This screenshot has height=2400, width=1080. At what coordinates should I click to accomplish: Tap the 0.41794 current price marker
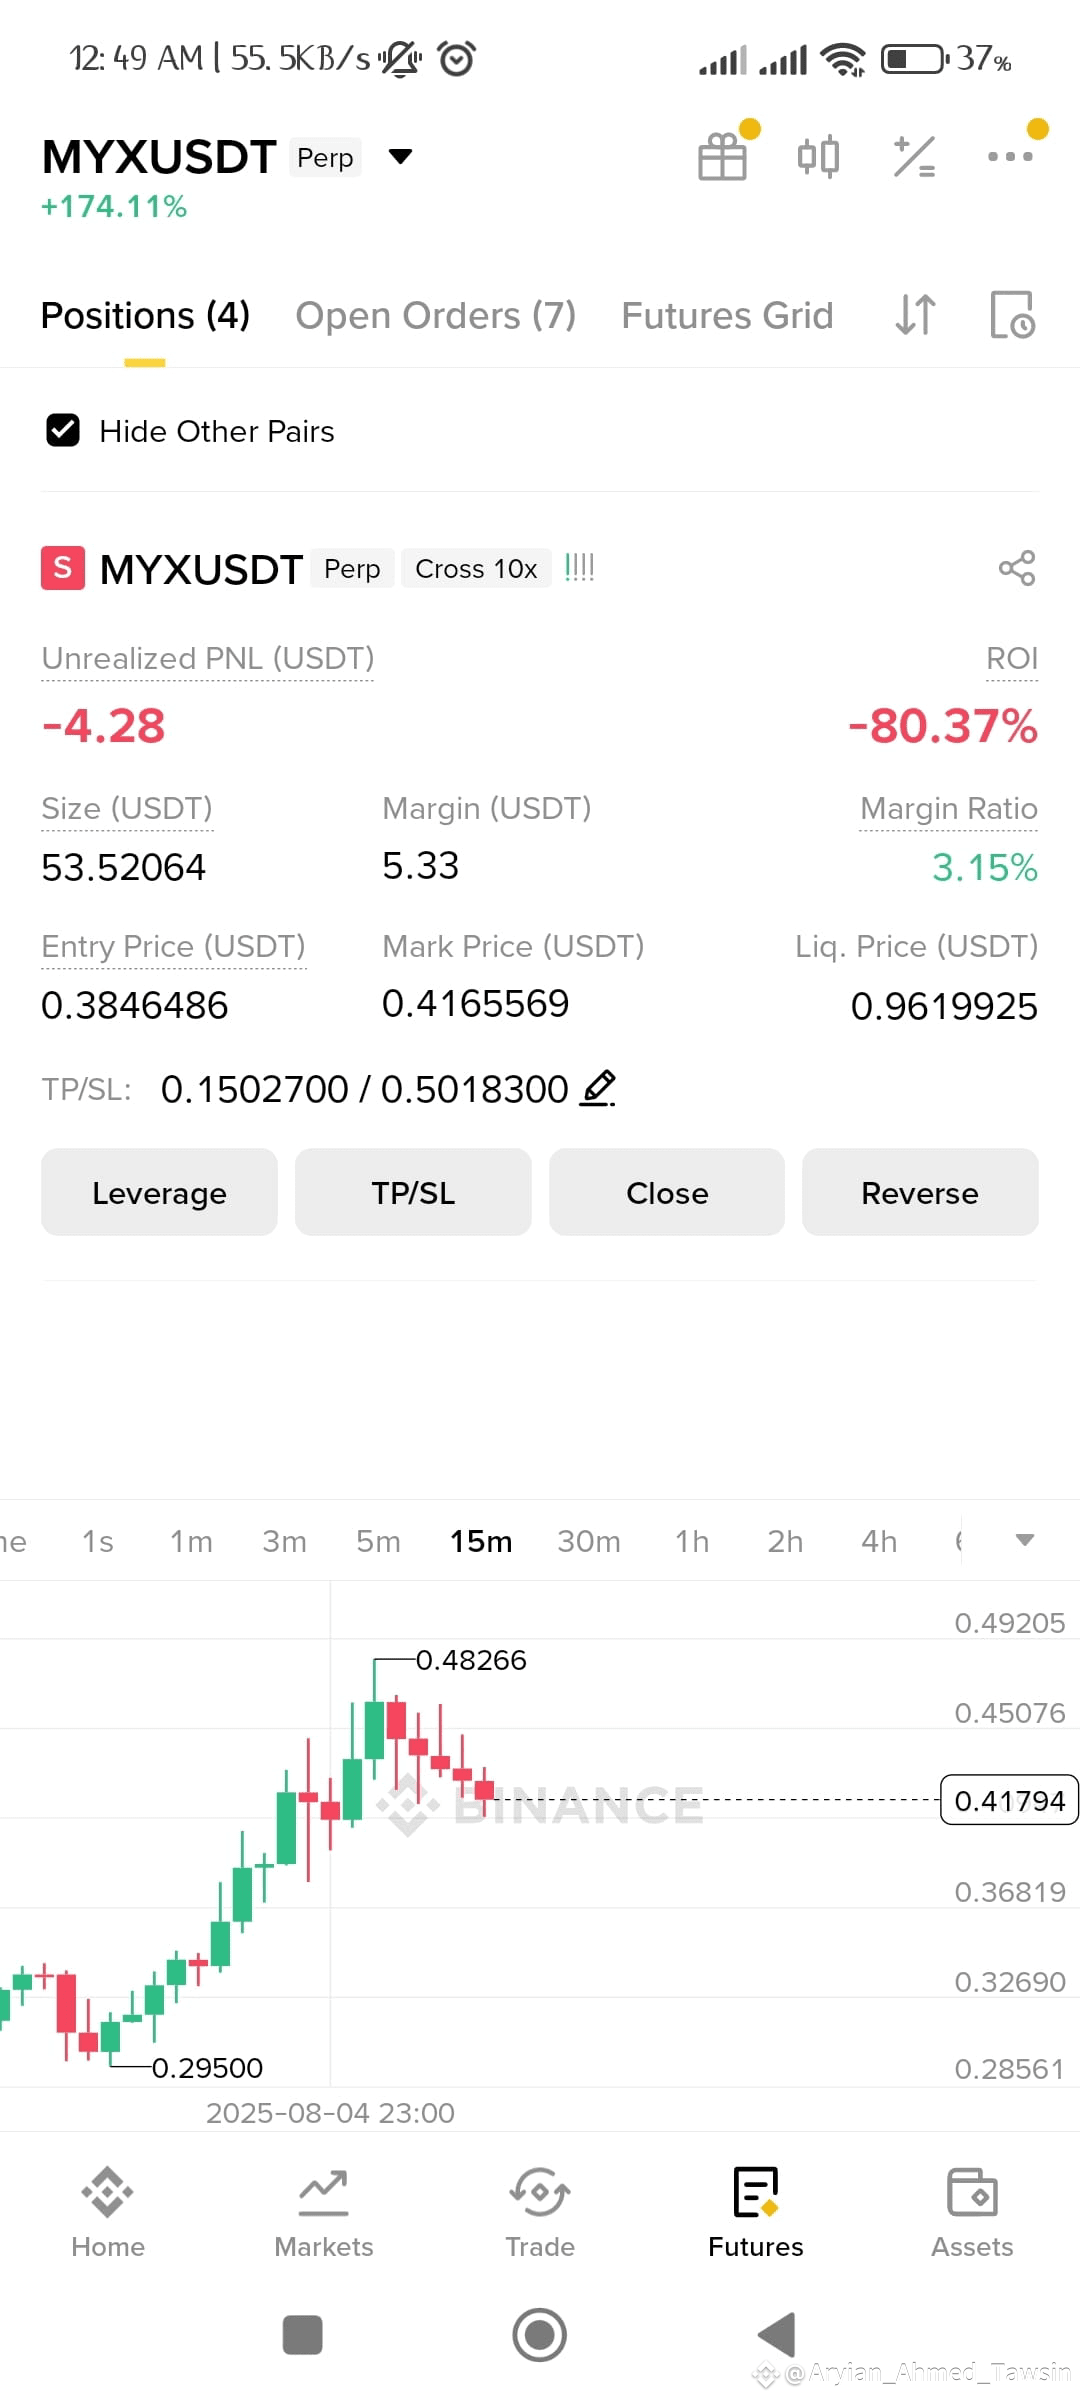[x=1009, y=1800]
